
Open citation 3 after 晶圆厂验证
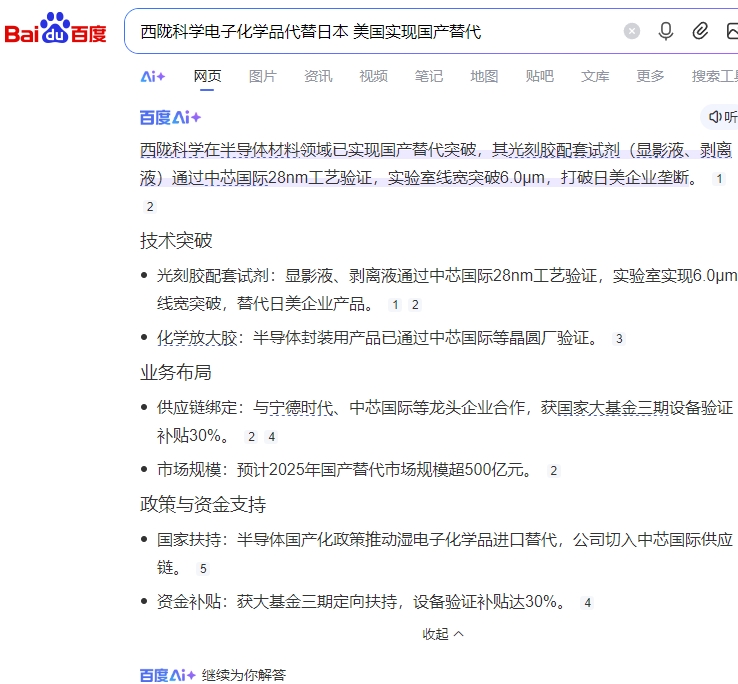tap(619, 339)
